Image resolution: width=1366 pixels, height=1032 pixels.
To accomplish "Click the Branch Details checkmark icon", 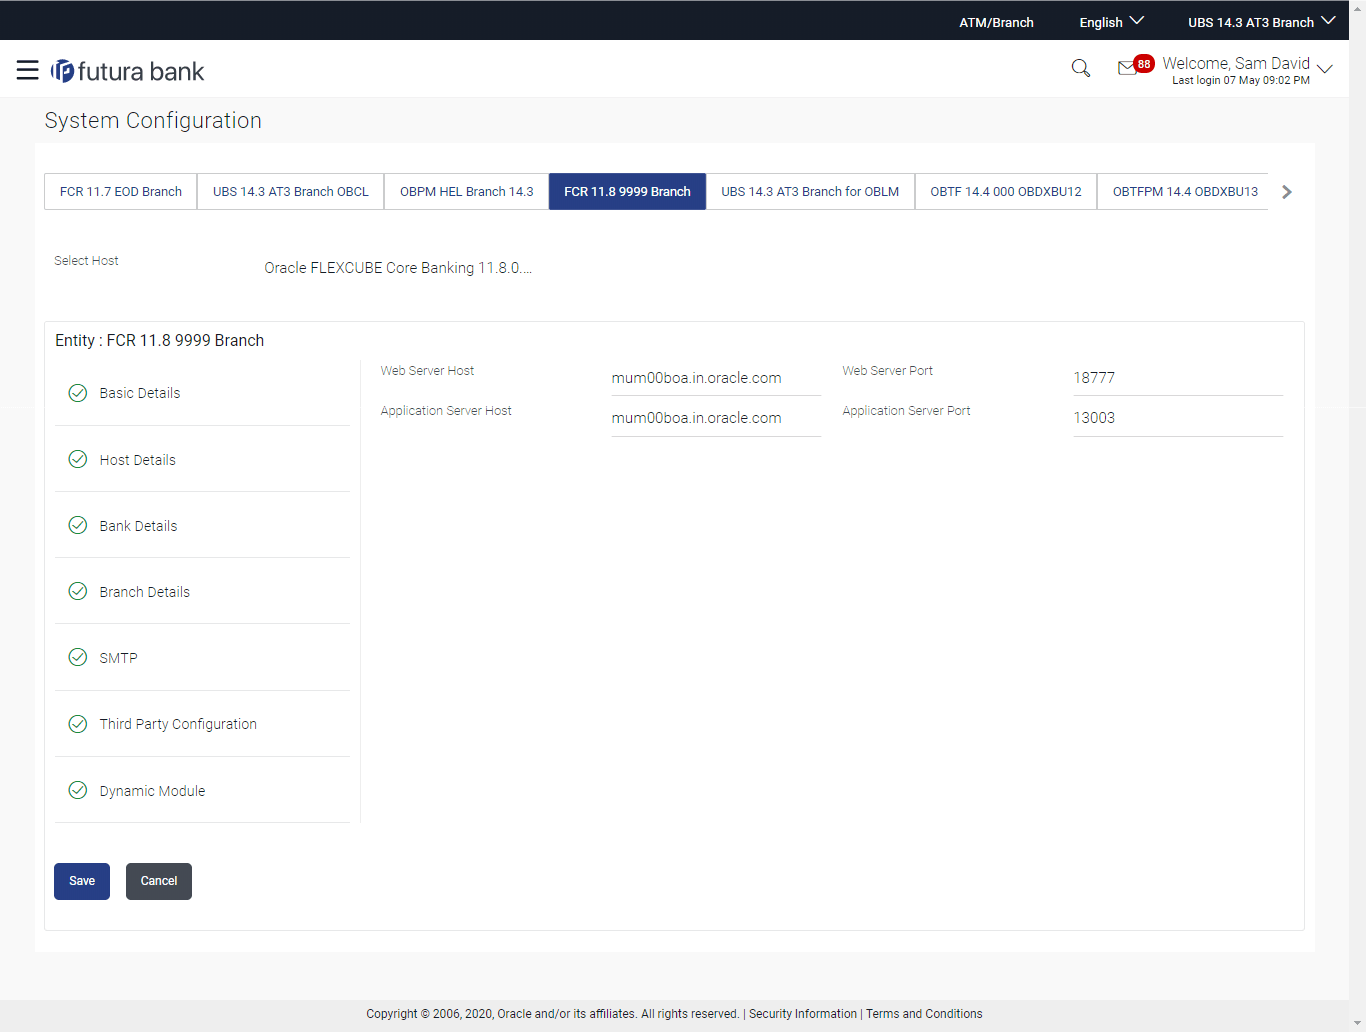I will pos(78,591).
